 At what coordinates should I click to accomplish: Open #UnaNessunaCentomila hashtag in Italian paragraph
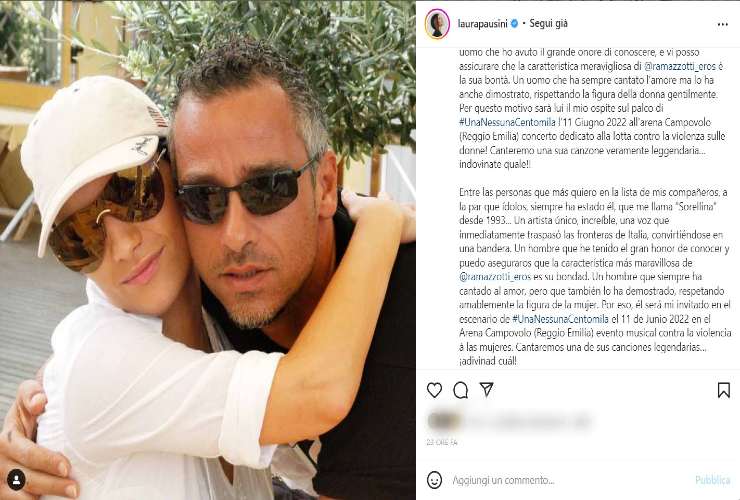[507, 122]
